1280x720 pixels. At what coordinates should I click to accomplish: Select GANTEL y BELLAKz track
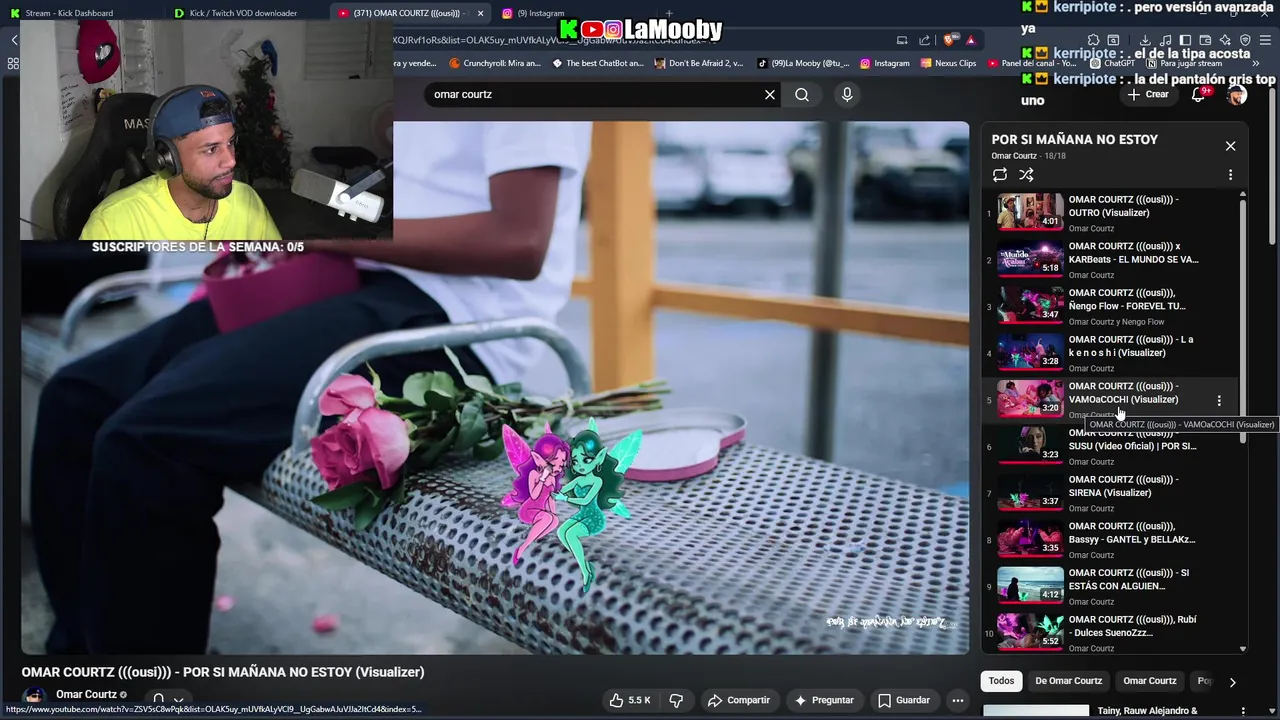pyautogui.click(x=1111, y=540)
